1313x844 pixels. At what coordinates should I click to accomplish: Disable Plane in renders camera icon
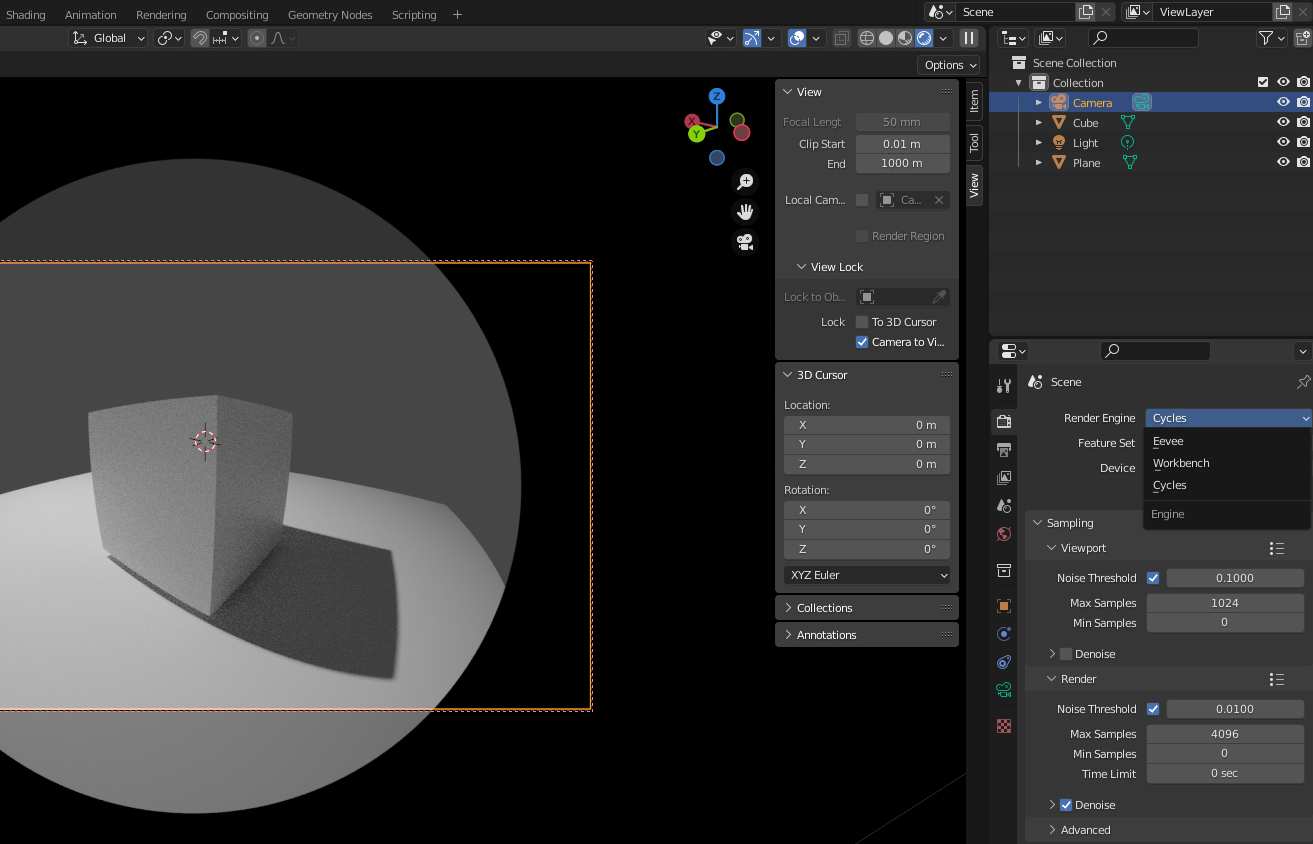tap(1303, 162)
